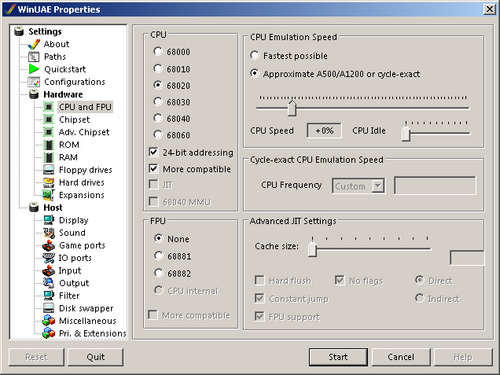Click the green Quickstart arrow icon
The image size is (500, 375).
tap(34, 69)
